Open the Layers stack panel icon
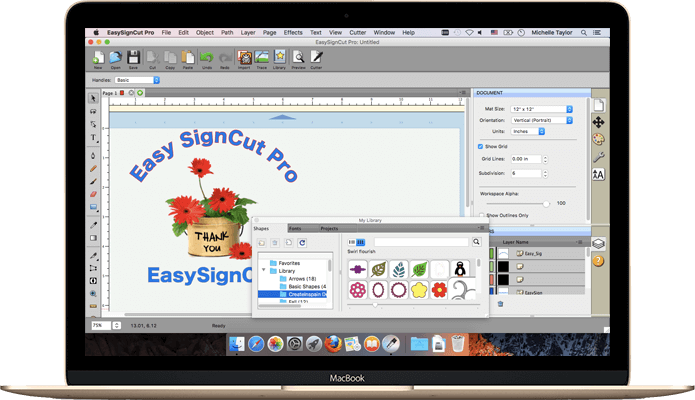Screen dimensions: 695x400 point(598,243)
